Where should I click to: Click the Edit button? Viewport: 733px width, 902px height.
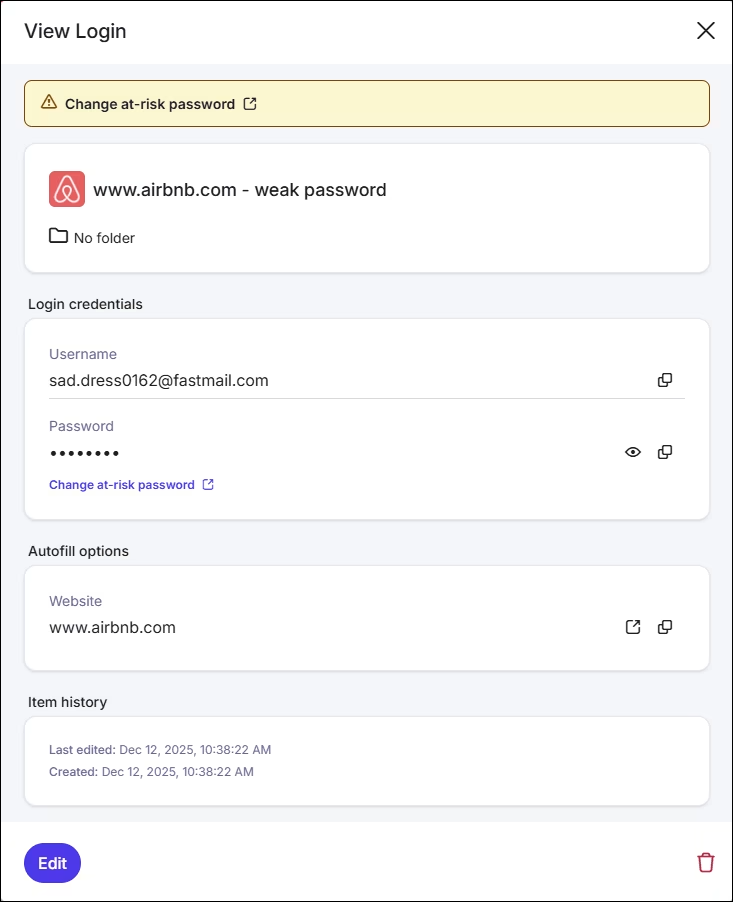52,862
